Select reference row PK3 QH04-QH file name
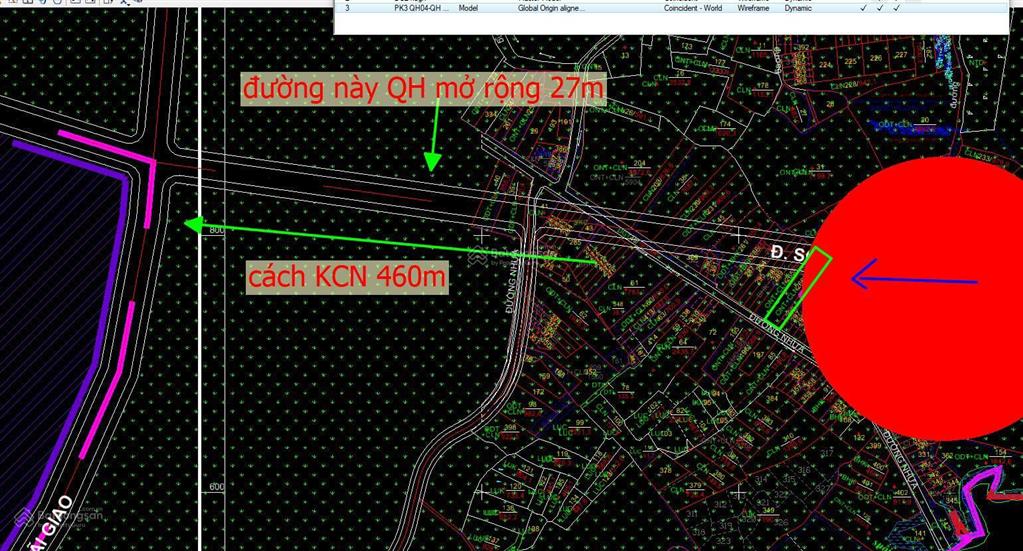Image resolution: width=1023 pixels, height=551 pixels. coord(421,8)
